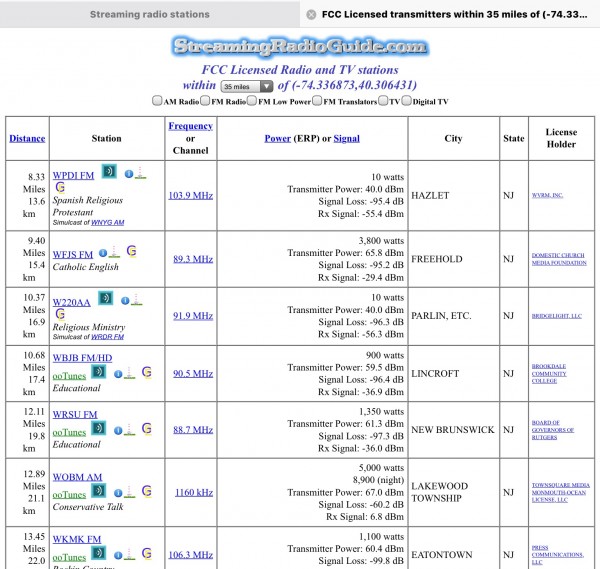This screenshot has height=569, width=600.
Task: Toggle the FM Translators checkbox
Action: [317, 101]
